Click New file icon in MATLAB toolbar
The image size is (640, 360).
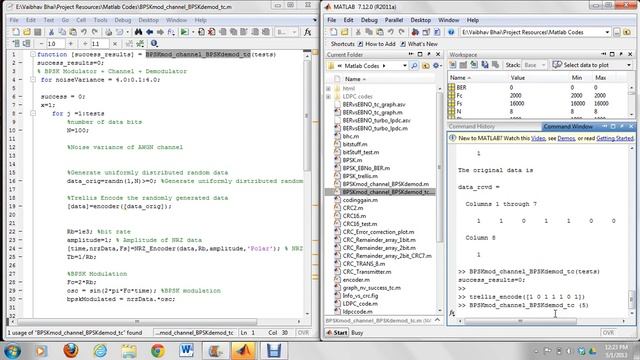click(x=333, y=32)
